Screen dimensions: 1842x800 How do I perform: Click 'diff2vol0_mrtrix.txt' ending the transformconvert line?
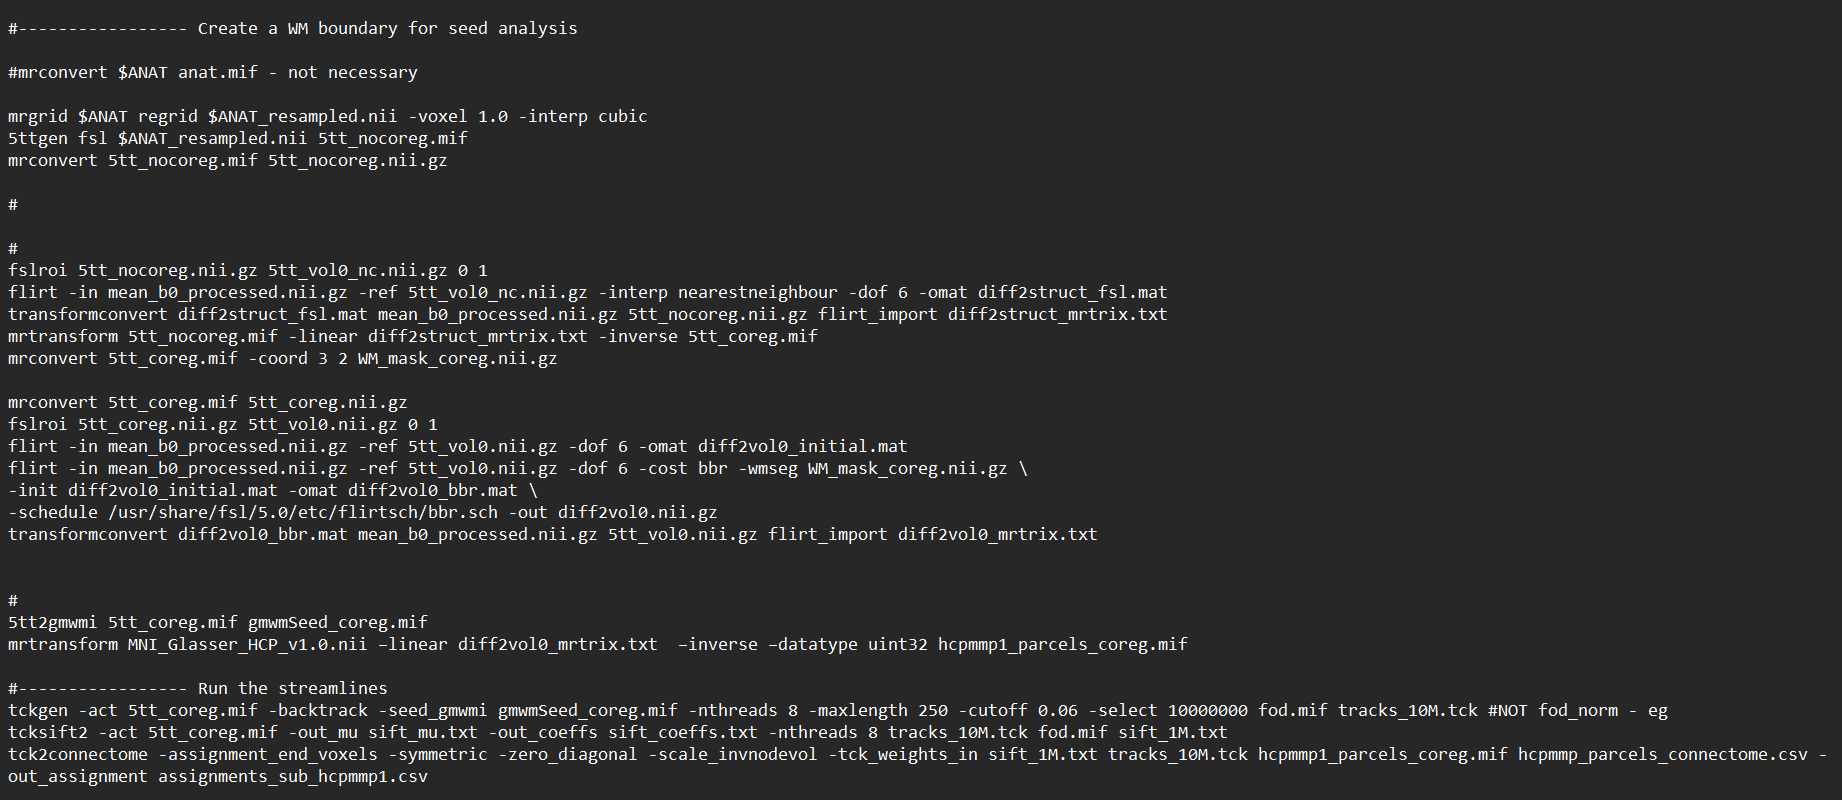(998, 534)
